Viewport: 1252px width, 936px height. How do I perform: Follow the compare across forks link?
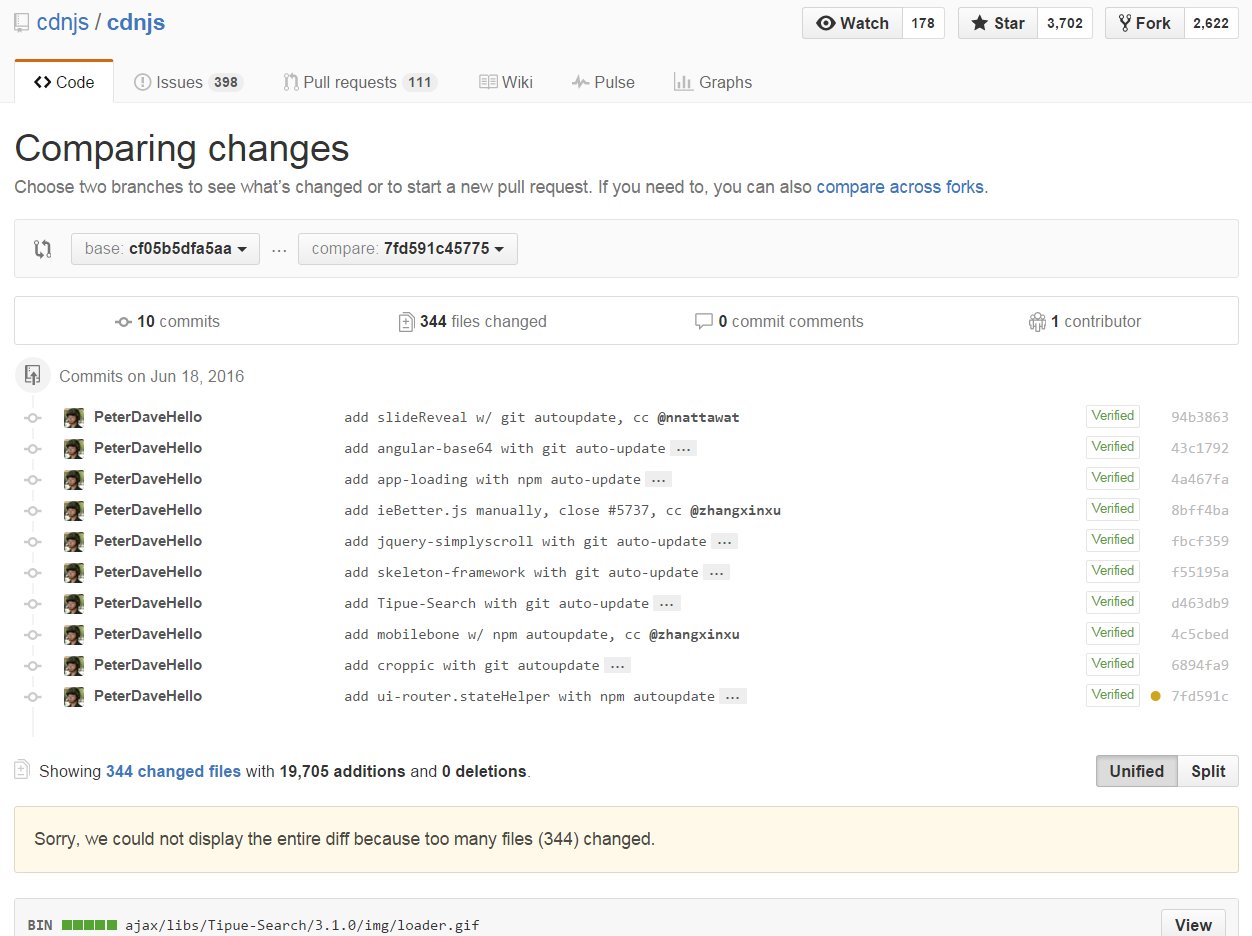[x=900, y=187]
